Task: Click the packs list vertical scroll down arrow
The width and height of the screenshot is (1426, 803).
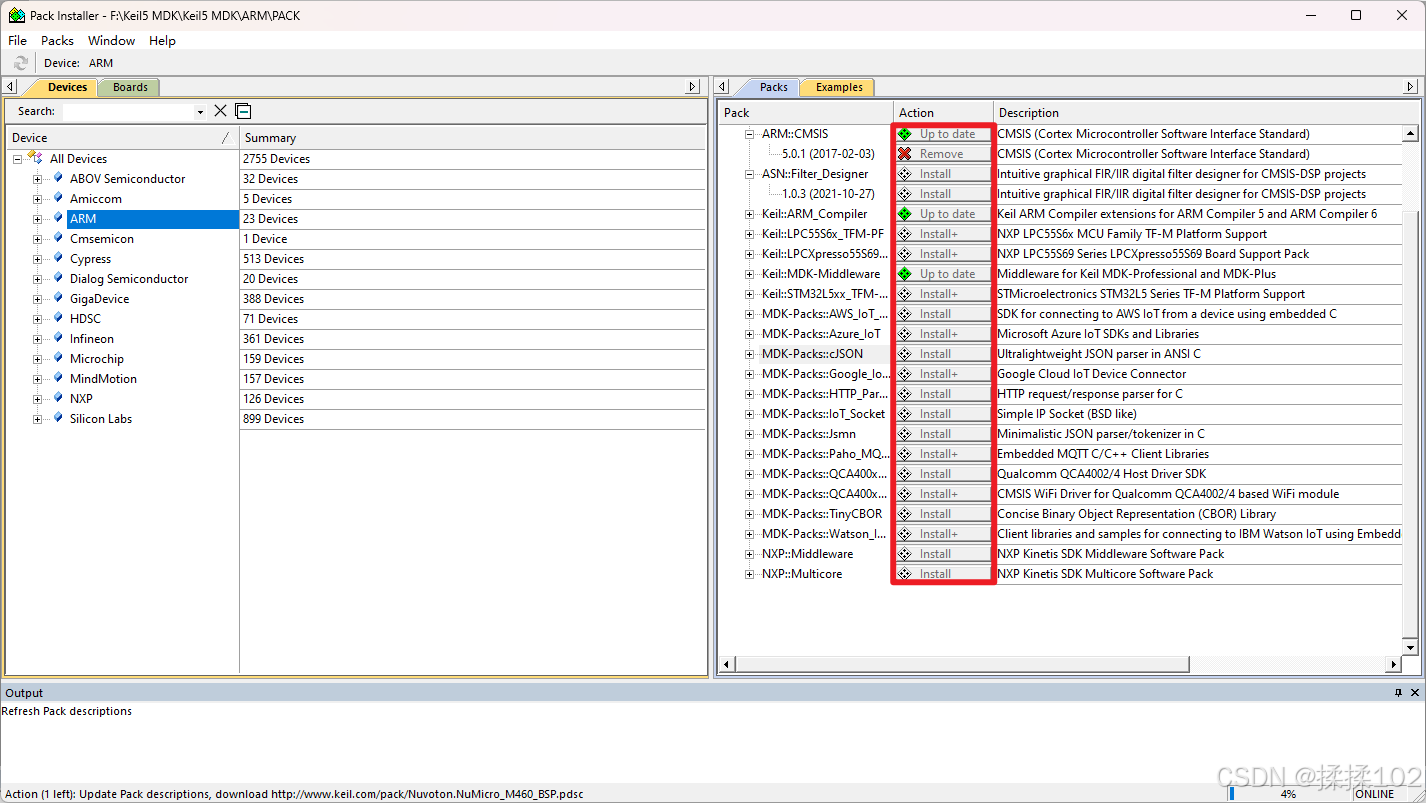Action: pos(1411,648)
